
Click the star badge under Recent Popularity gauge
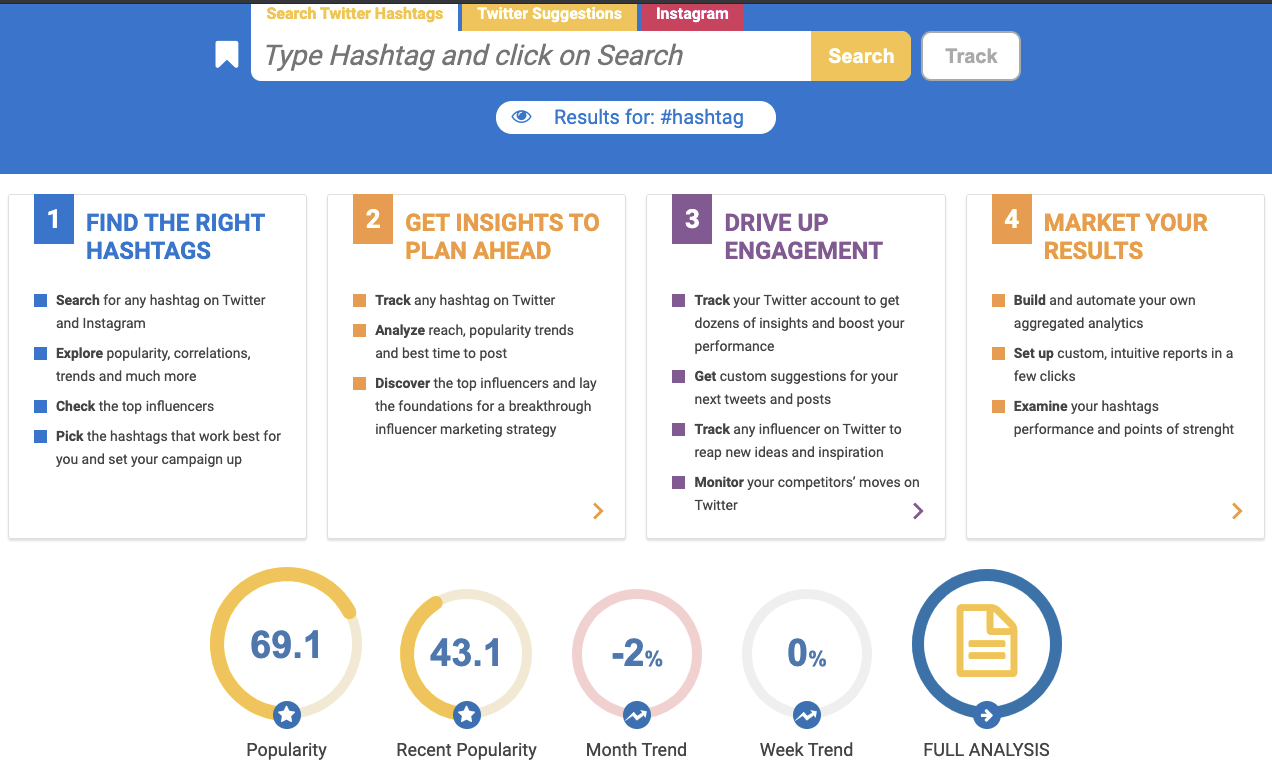click(467, 714)
